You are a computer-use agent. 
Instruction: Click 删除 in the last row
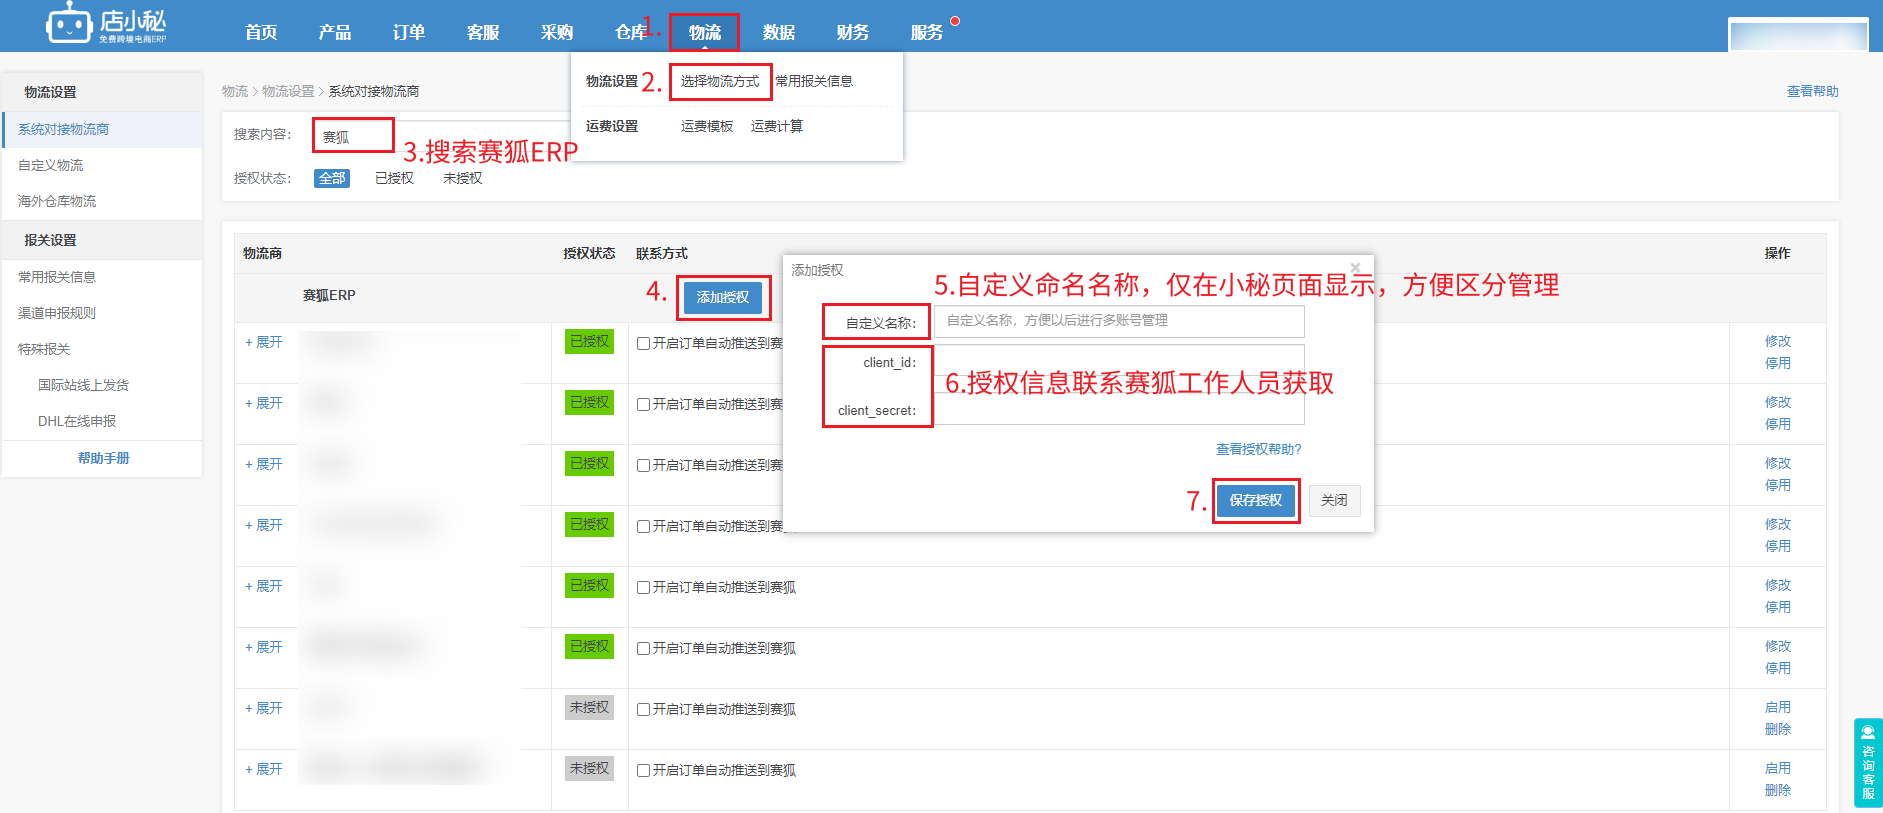tap(1778, 790)
